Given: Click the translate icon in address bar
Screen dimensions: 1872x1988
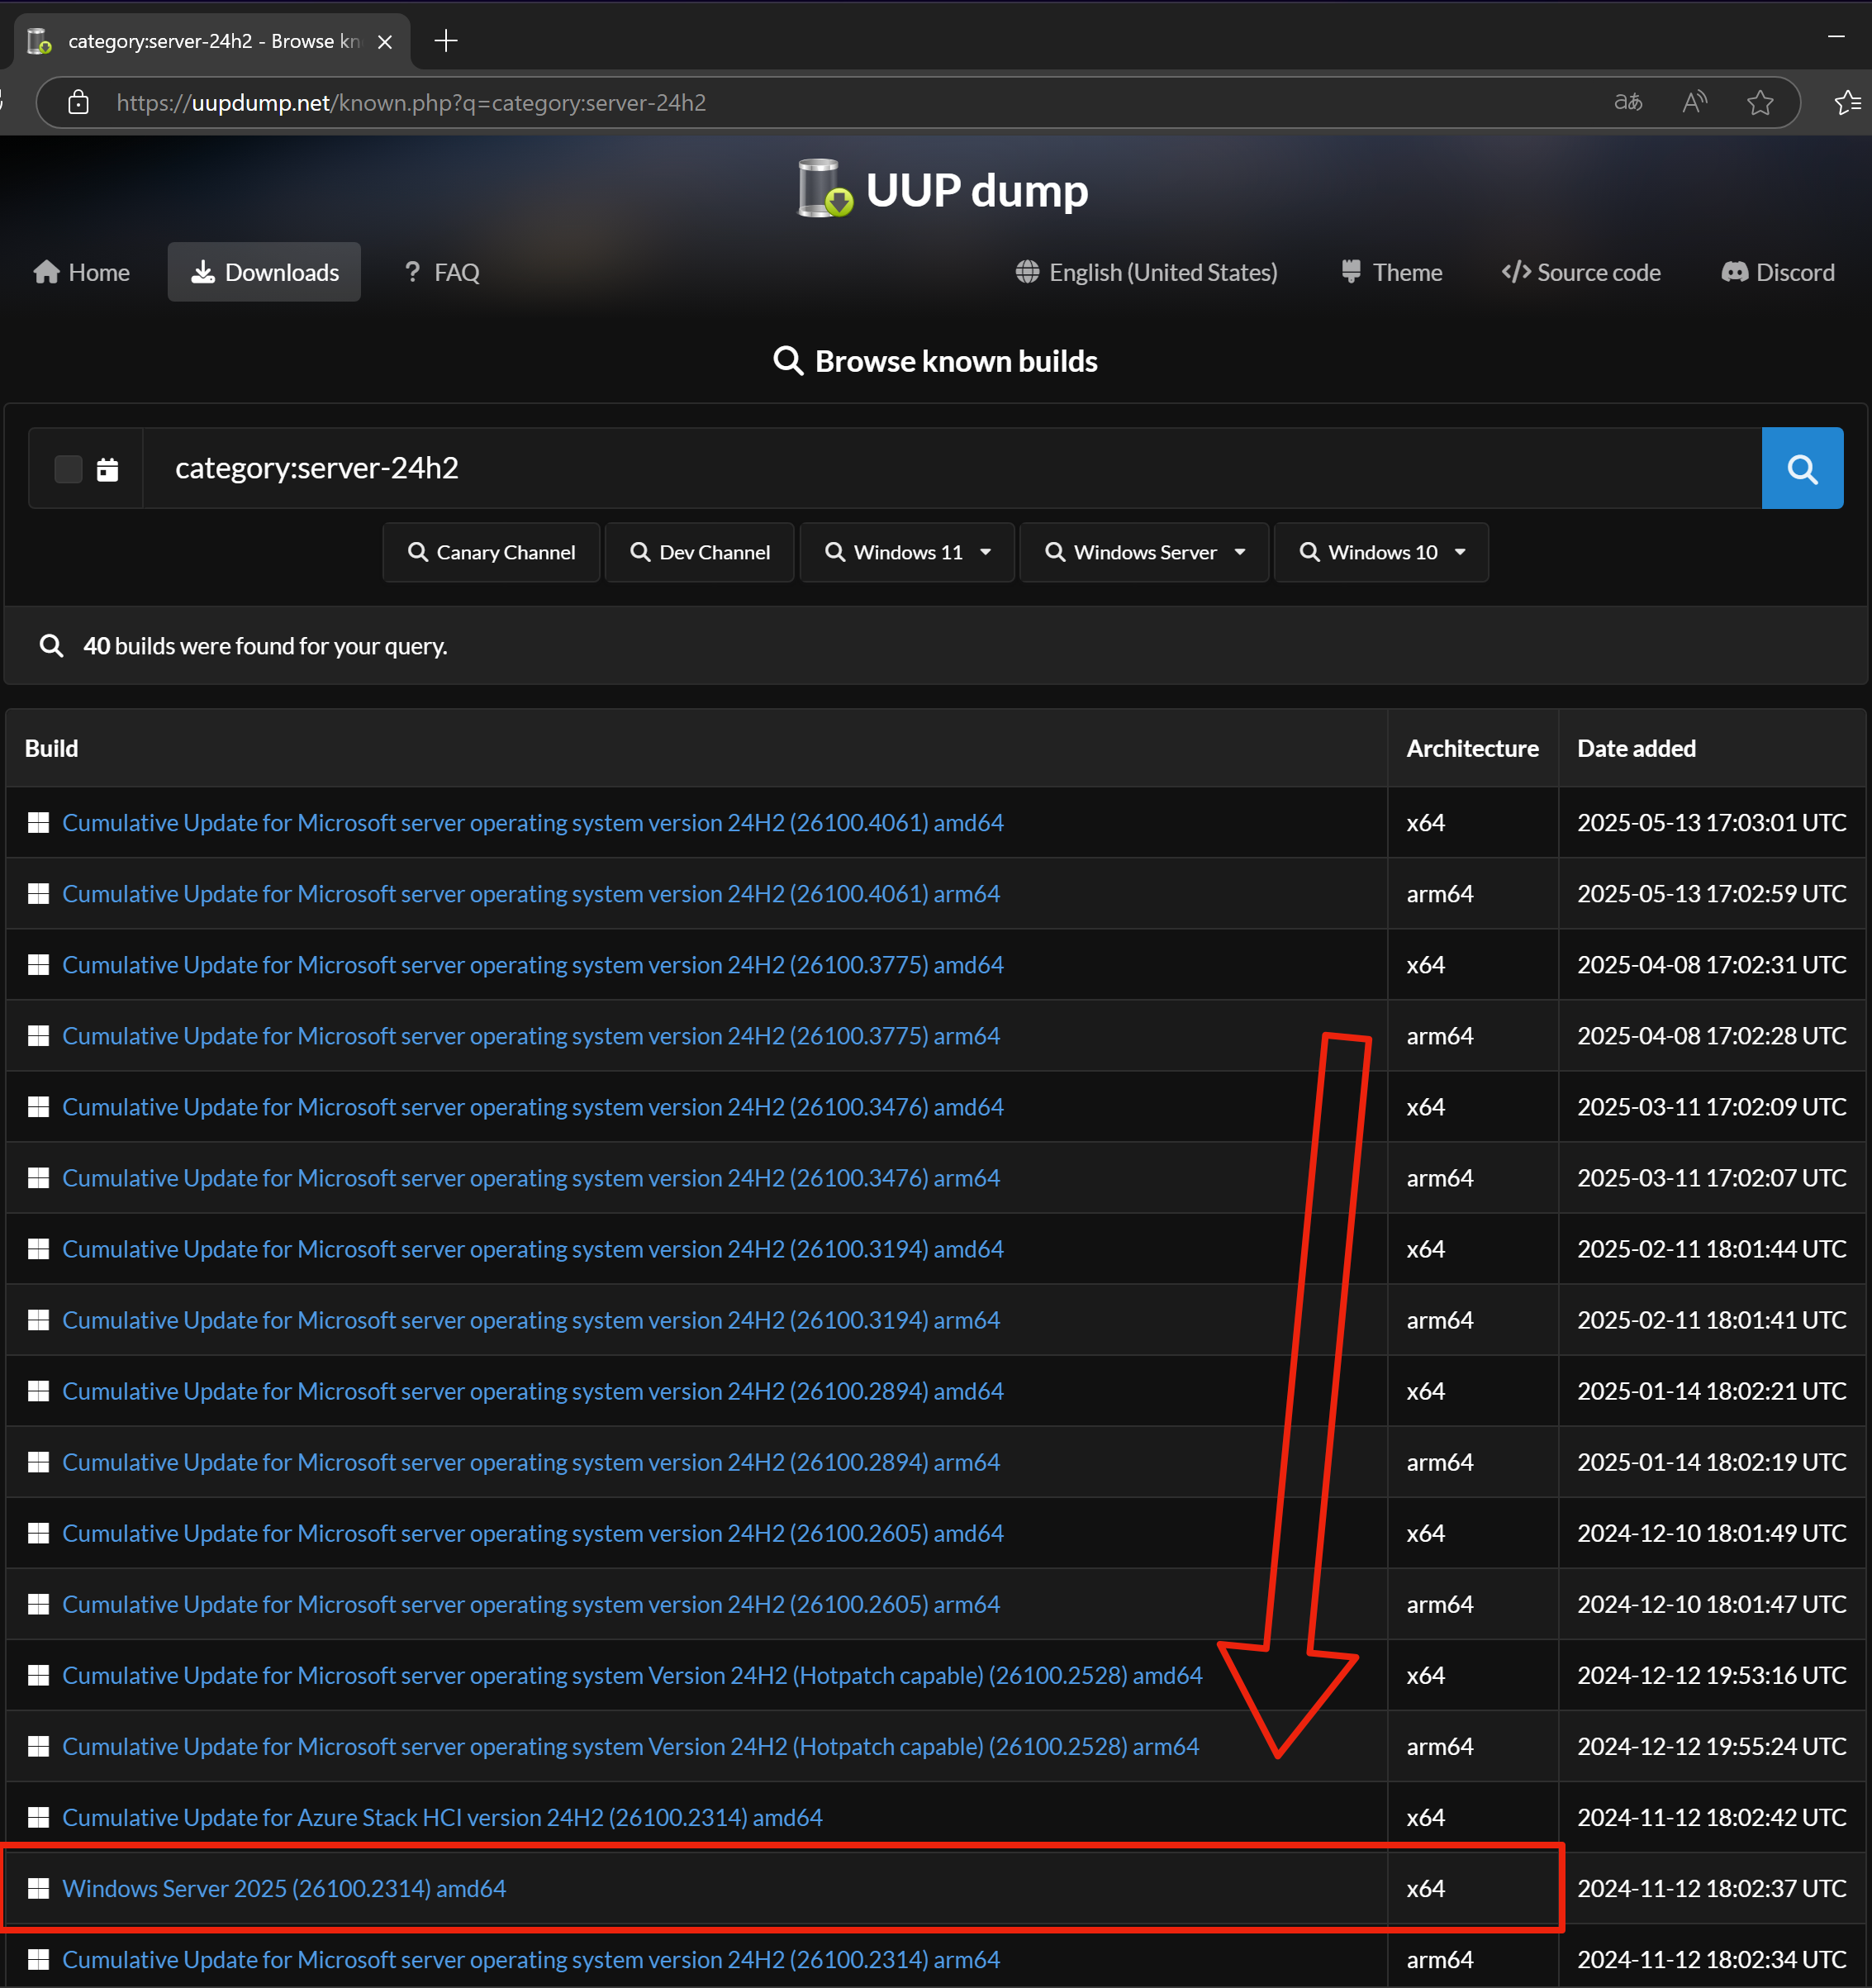Looking at the screenshot, I should coord(1627,102).
